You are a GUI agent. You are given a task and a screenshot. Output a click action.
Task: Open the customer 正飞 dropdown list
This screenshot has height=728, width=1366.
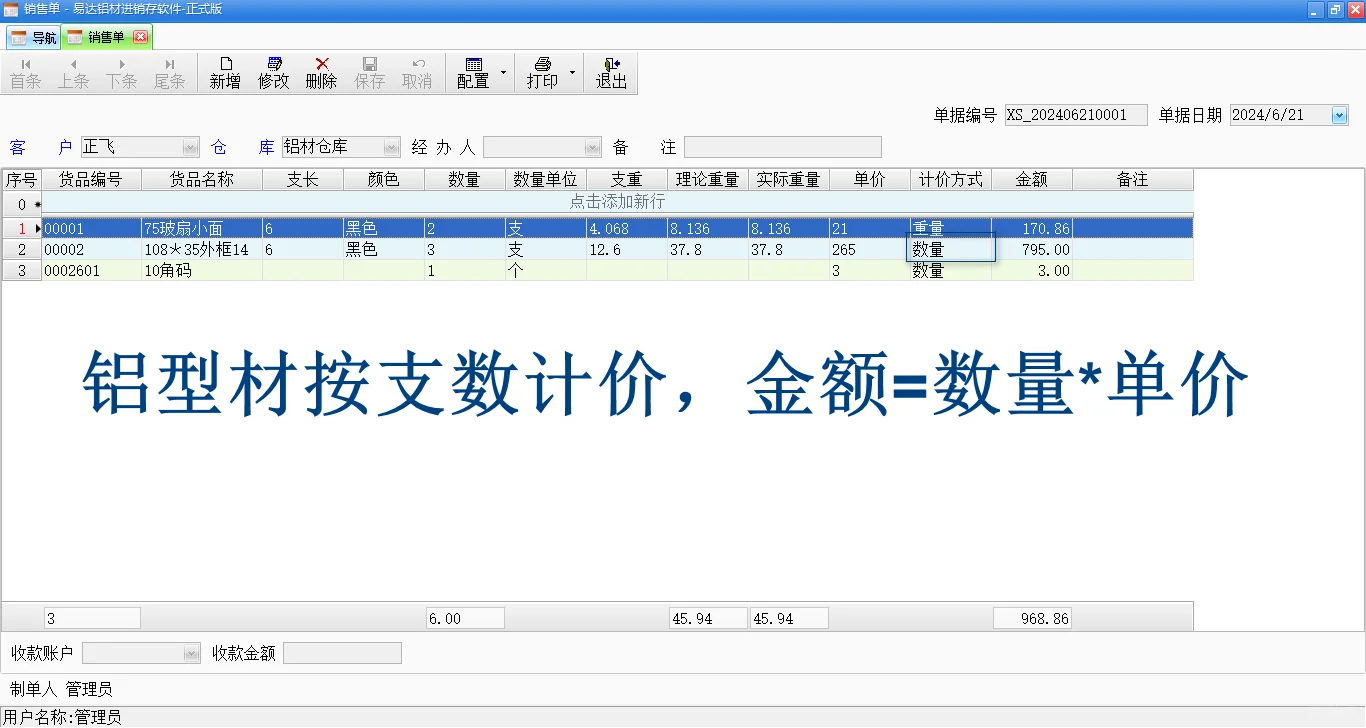tap(190, 146)
